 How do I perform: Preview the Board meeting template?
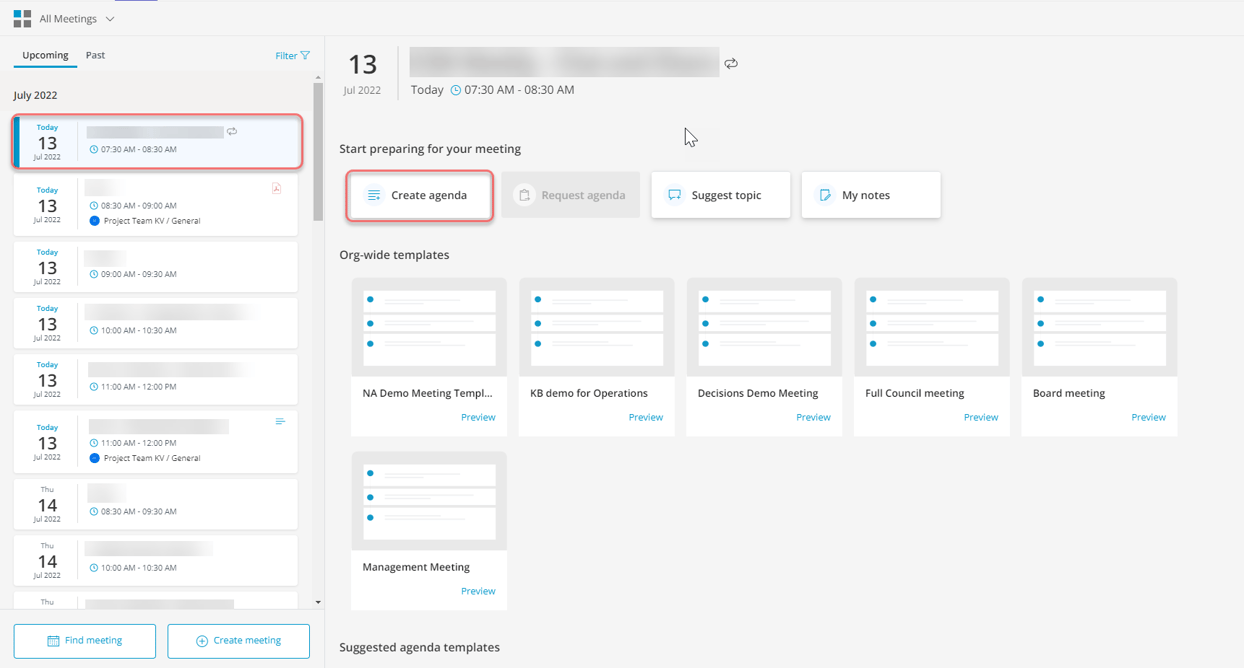(x=1148, y=417)
